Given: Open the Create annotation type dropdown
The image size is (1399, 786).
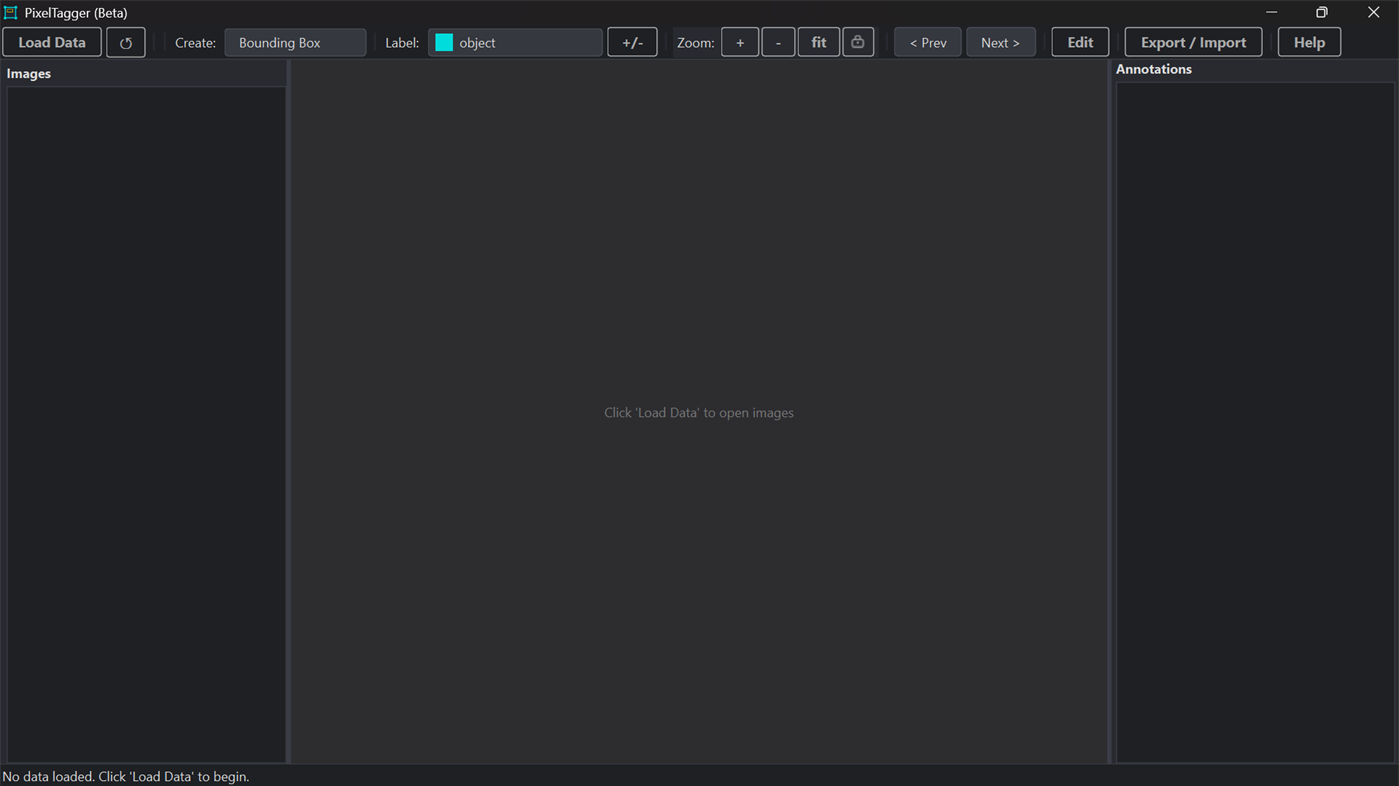Looking at the screenshot, I should [295, 43].
